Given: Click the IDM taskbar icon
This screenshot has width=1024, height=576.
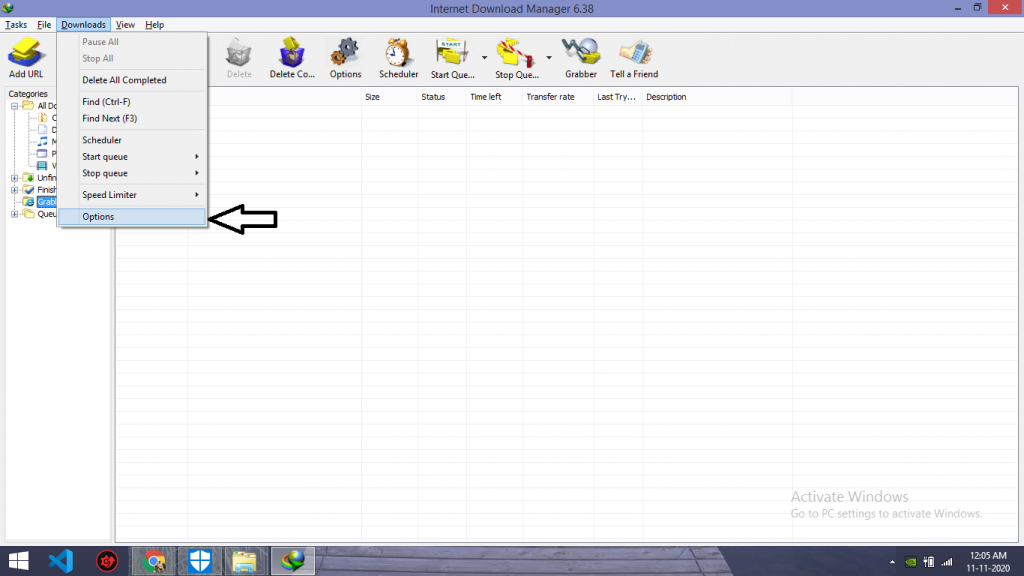Looking at the screenshot, I should [x=293, y=561].
